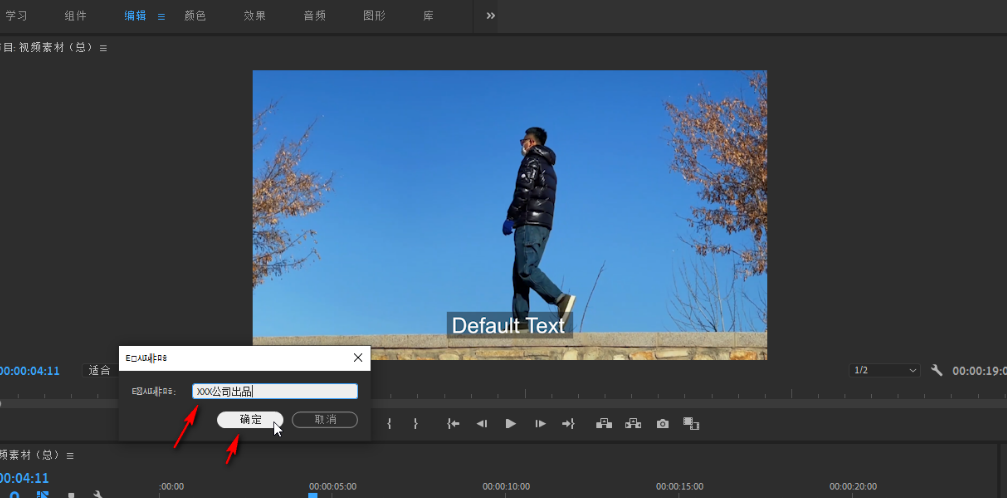Export frame using the camera icon
This screenshot has width=1007, height=498.
662,424
